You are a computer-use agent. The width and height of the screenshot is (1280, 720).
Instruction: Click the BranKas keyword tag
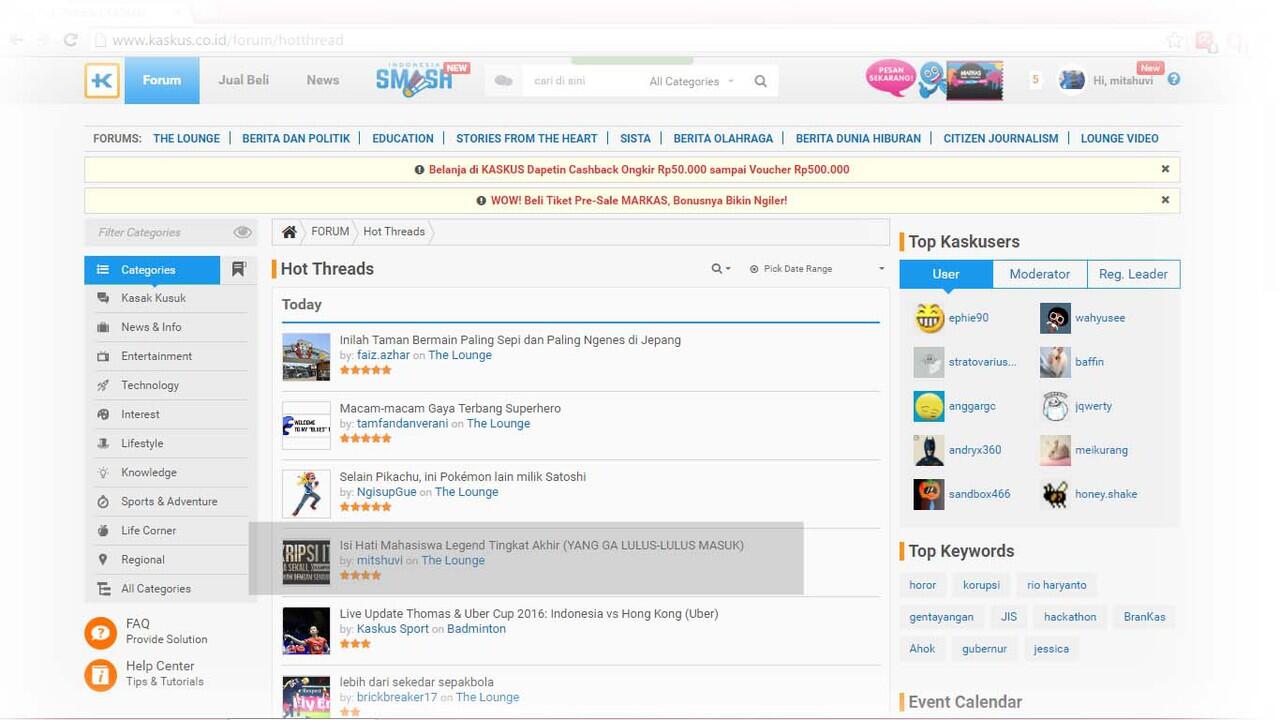click(1144, 617)
